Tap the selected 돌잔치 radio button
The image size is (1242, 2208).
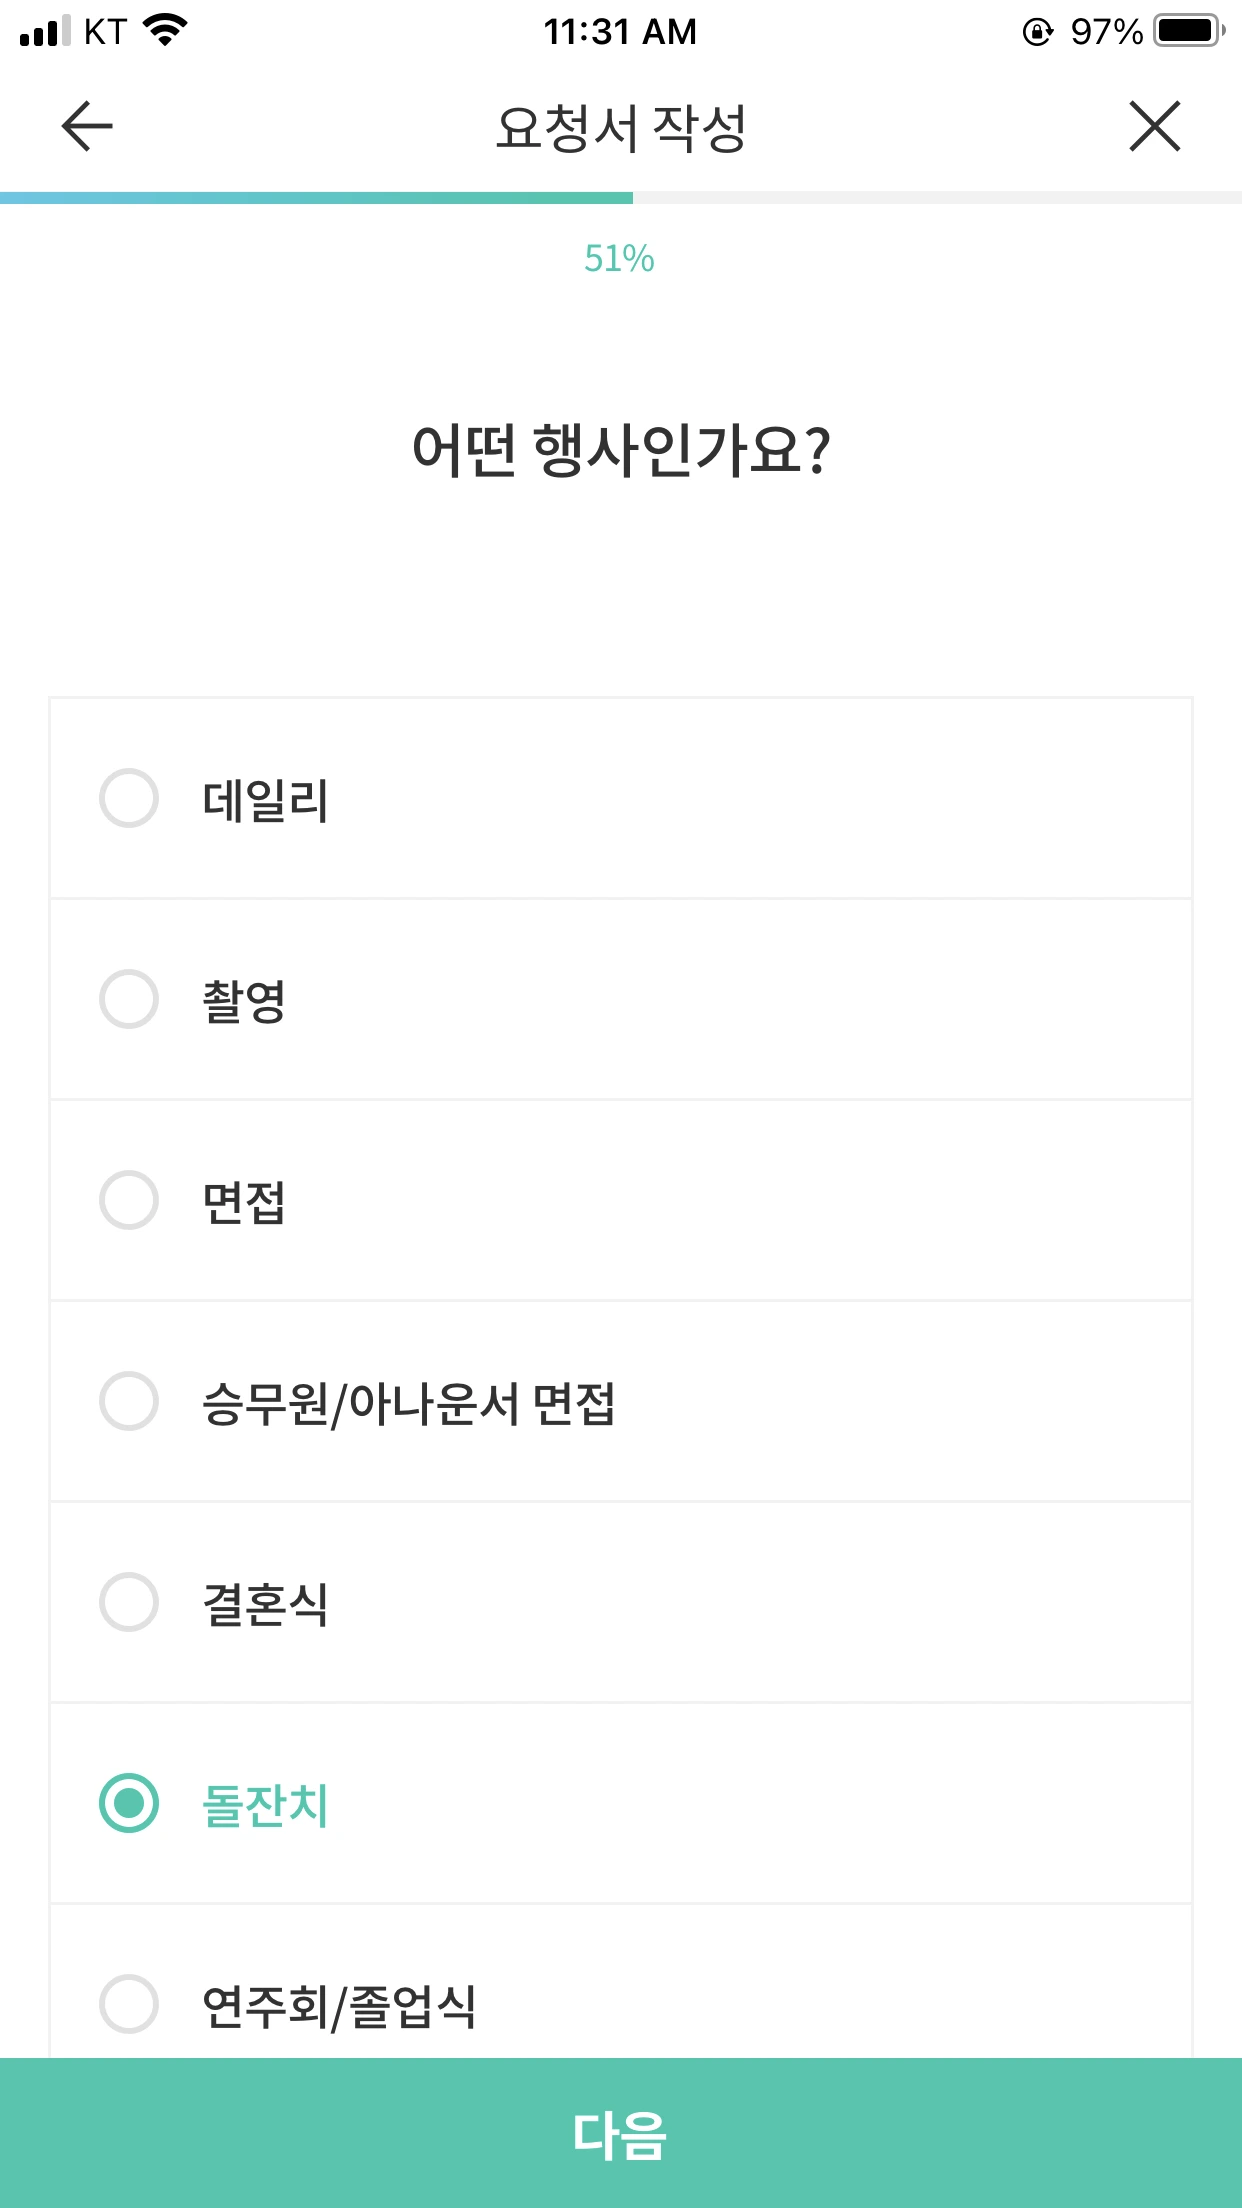click(129, 1803)
